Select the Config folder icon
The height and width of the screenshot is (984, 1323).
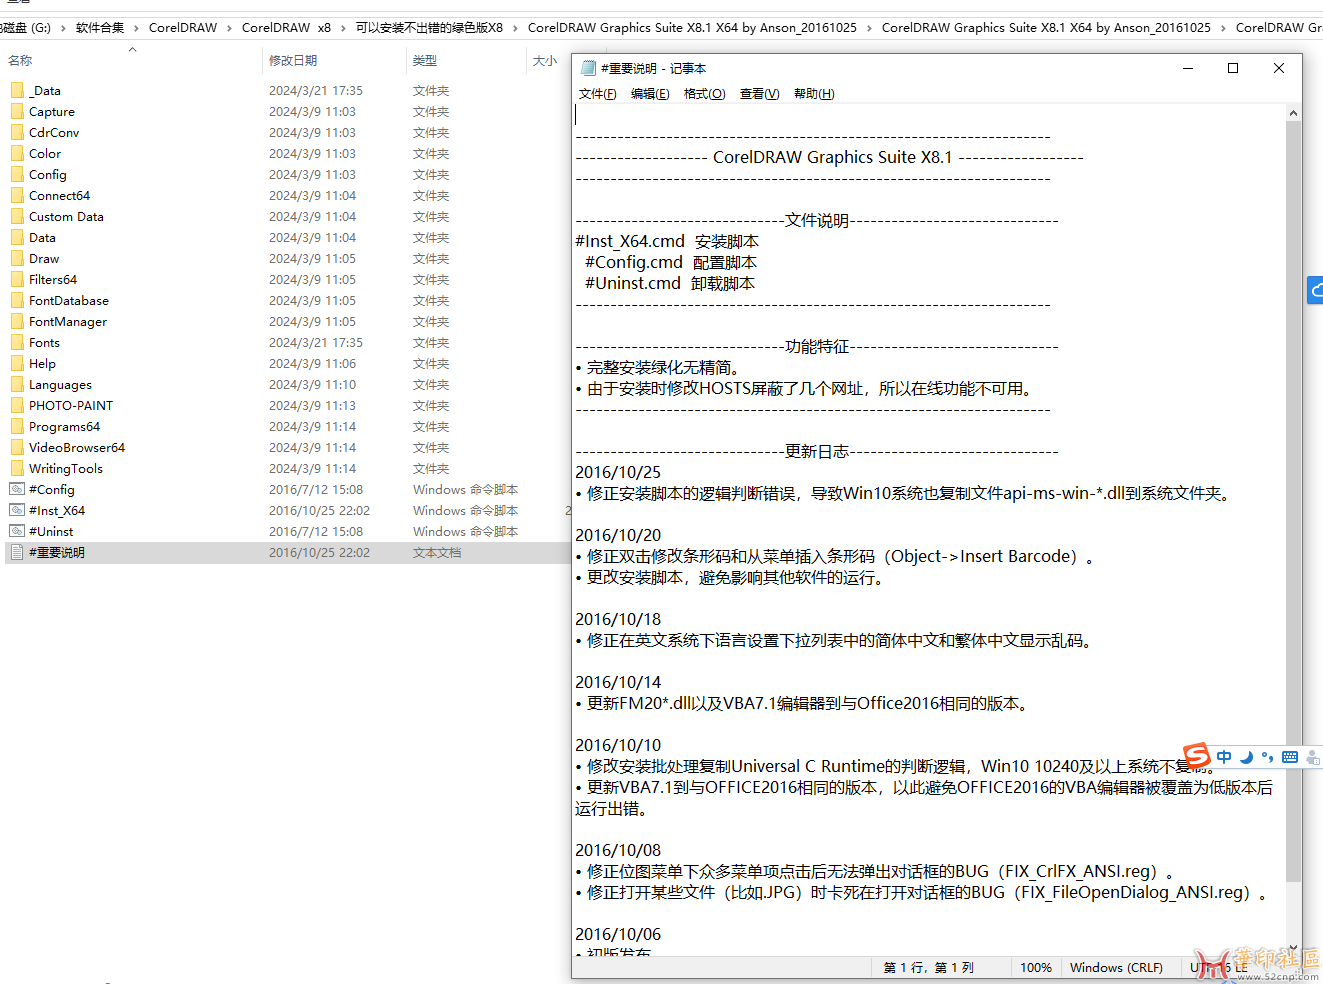[x=17, y=174]
